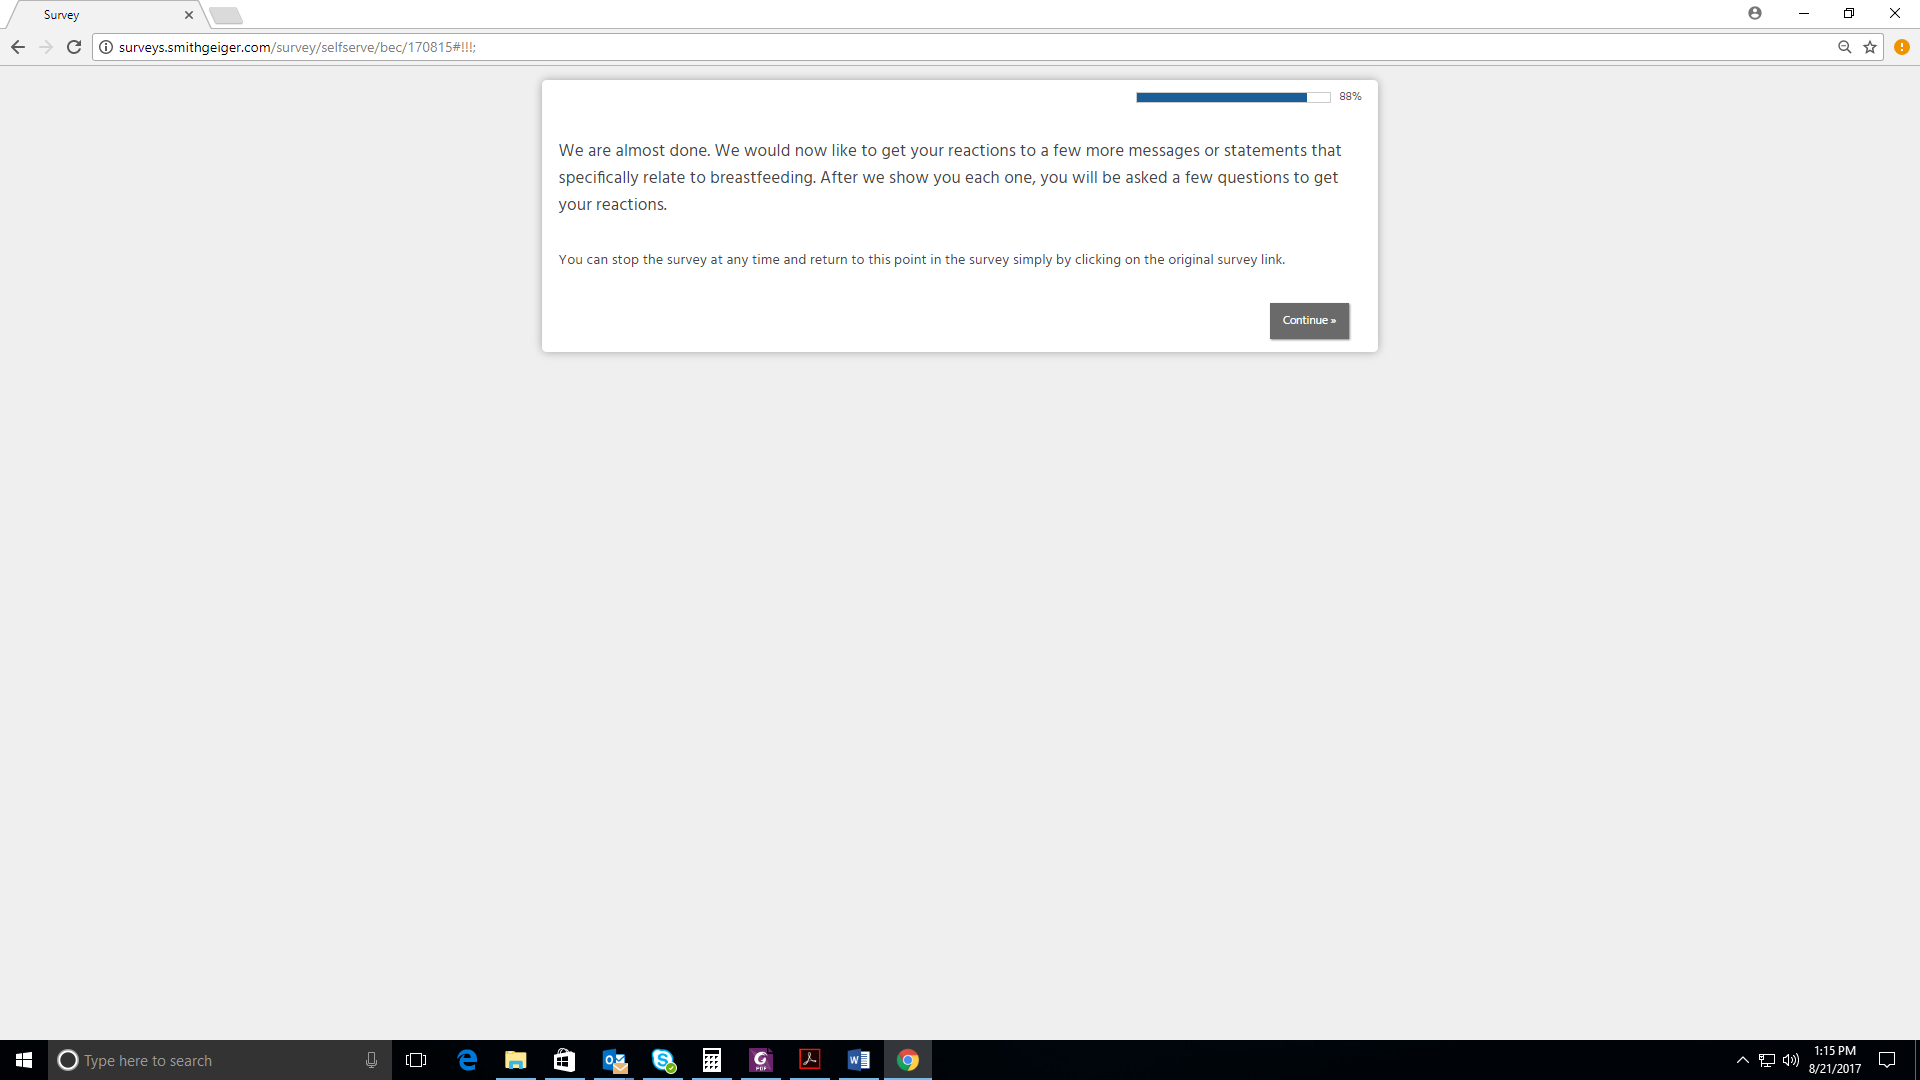The width and height of the screenshot is (1920, 1080).
Task: Click the browser back arrow
Action: (x=18, y=47)
